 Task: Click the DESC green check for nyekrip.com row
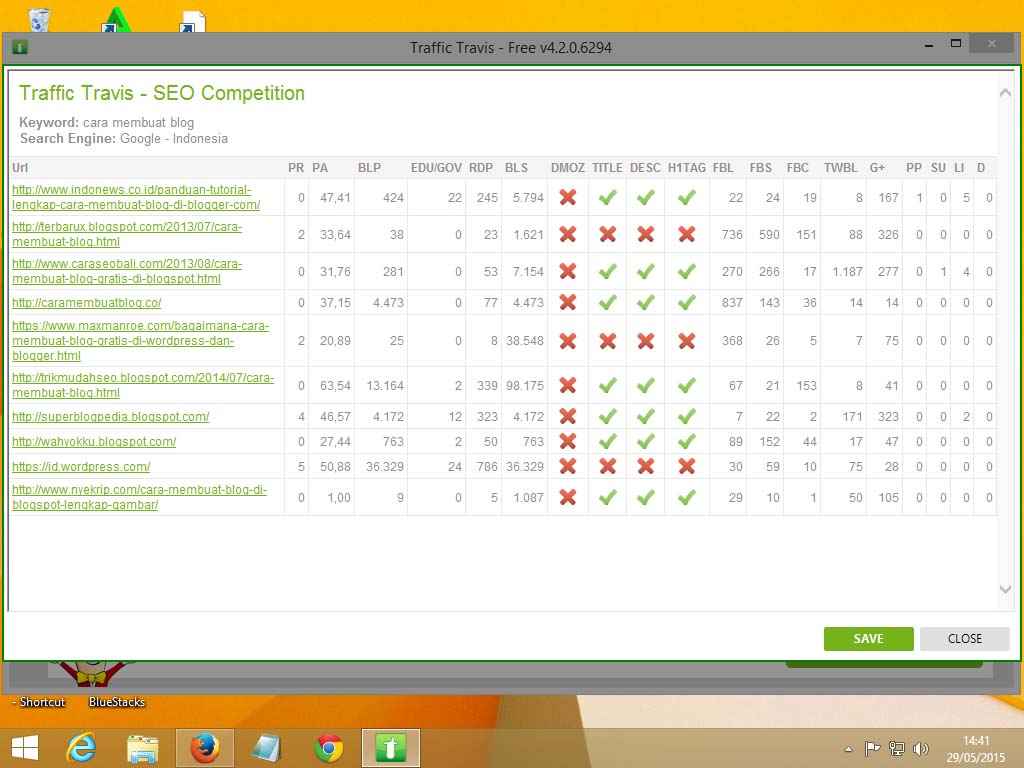(645, 497)
